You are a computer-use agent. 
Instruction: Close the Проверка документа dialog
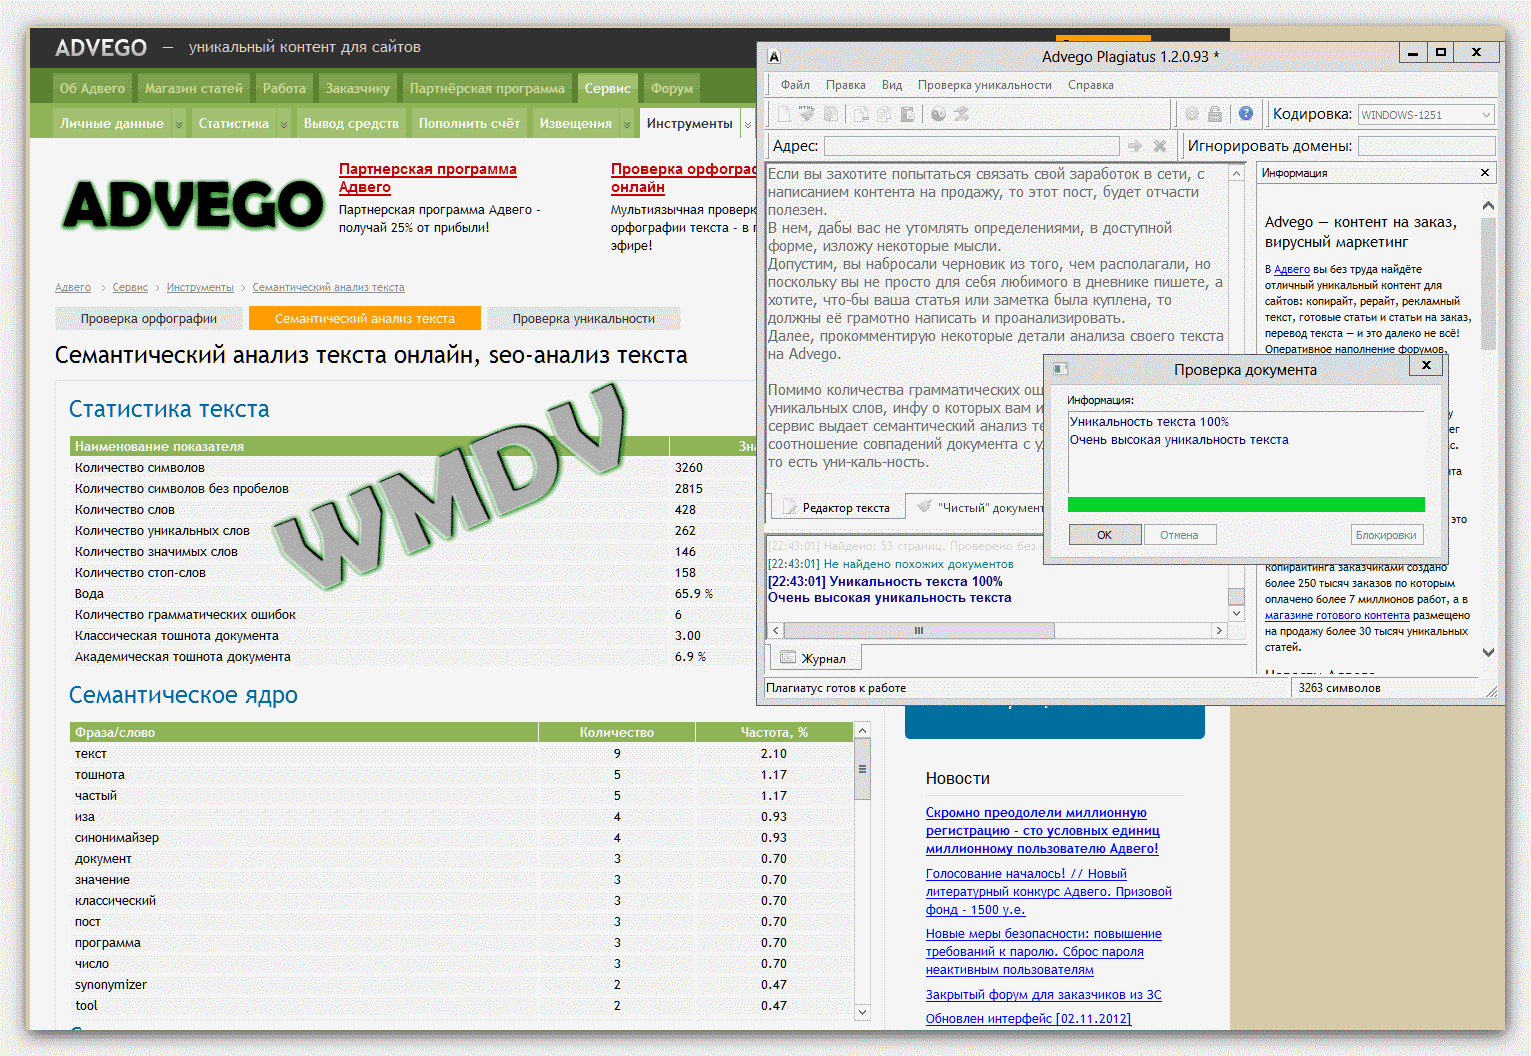tap(1426, 365)
